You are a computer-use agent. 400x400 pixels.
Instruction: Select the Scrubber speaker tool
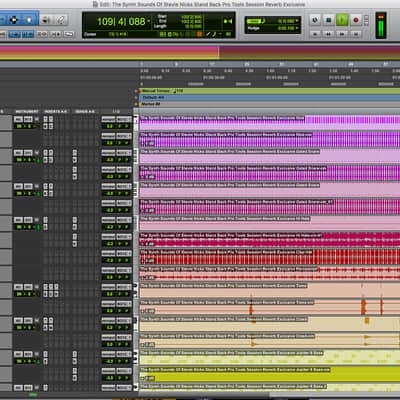click(x=46, y=20)
